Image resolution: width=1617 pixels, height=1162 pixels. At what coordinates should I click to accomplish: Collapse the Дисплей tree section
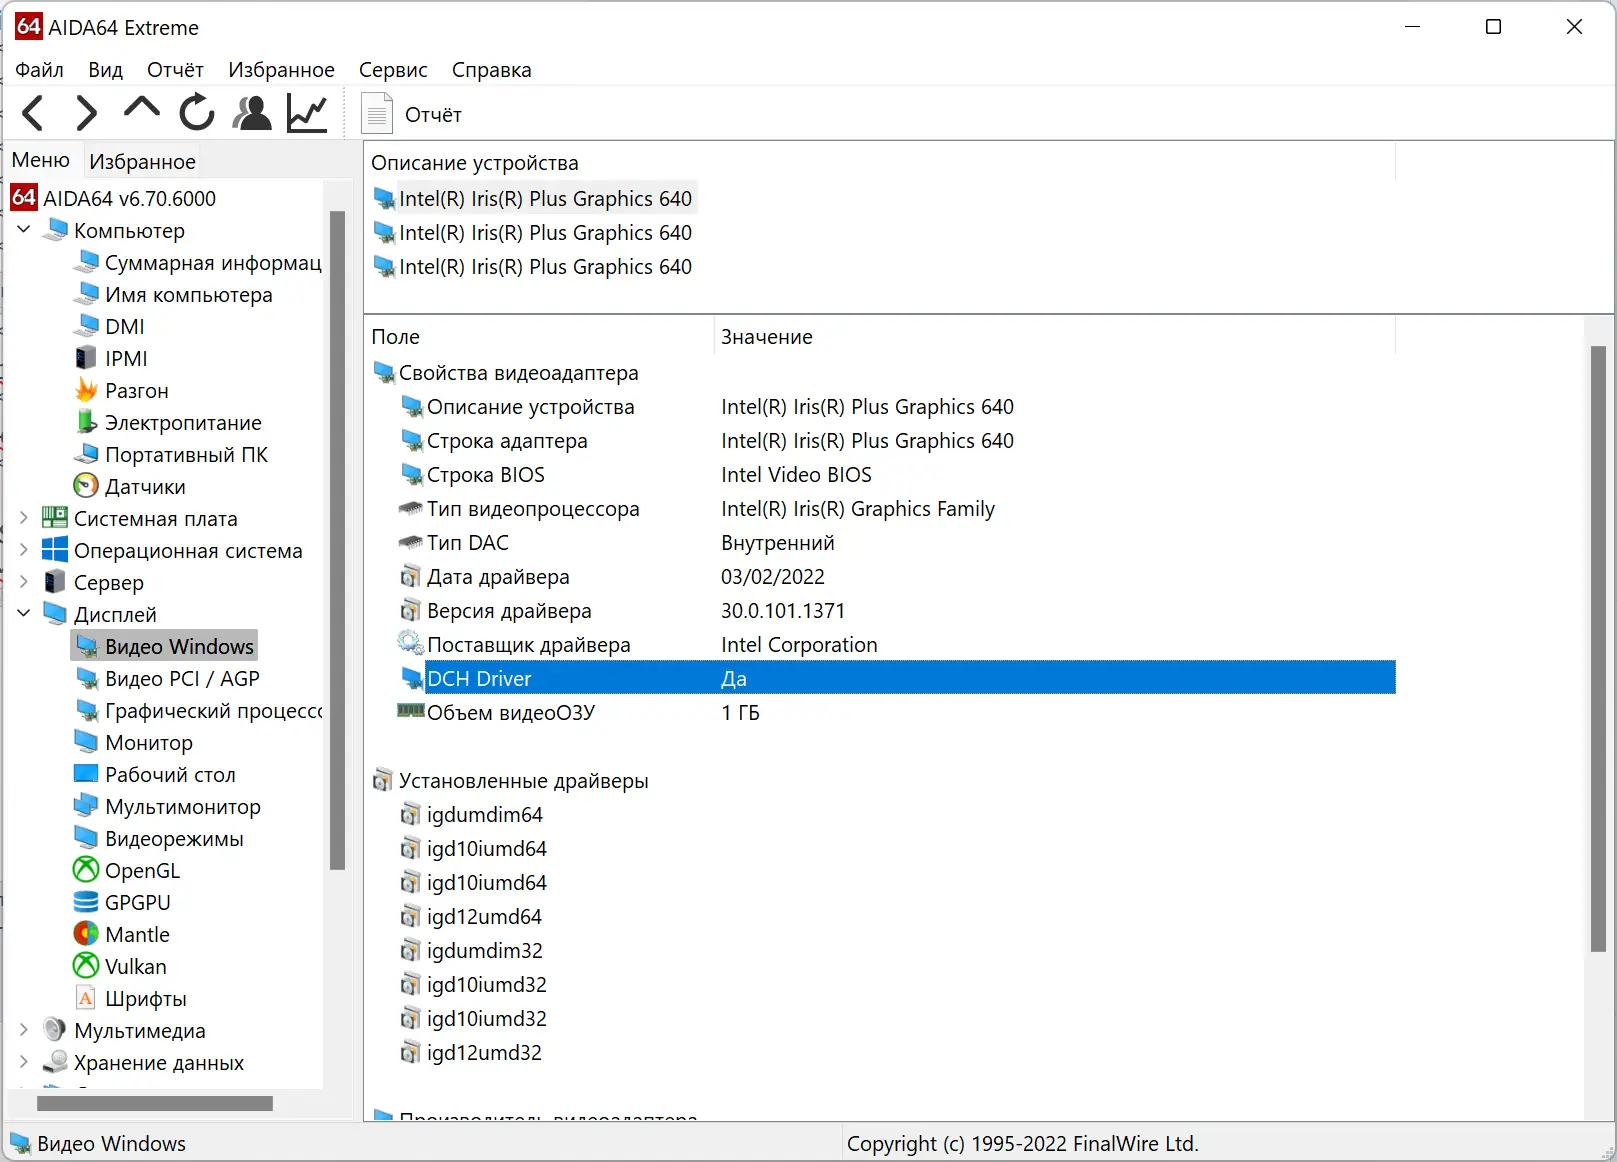pos(22,614)
